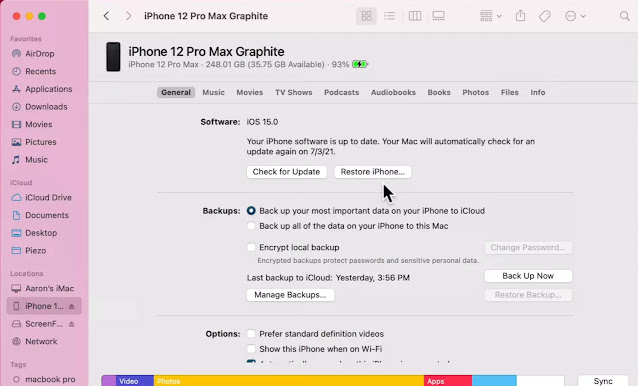Switch to the Books tab
This screenshot has width=638, height=386.
click(439, 92)
